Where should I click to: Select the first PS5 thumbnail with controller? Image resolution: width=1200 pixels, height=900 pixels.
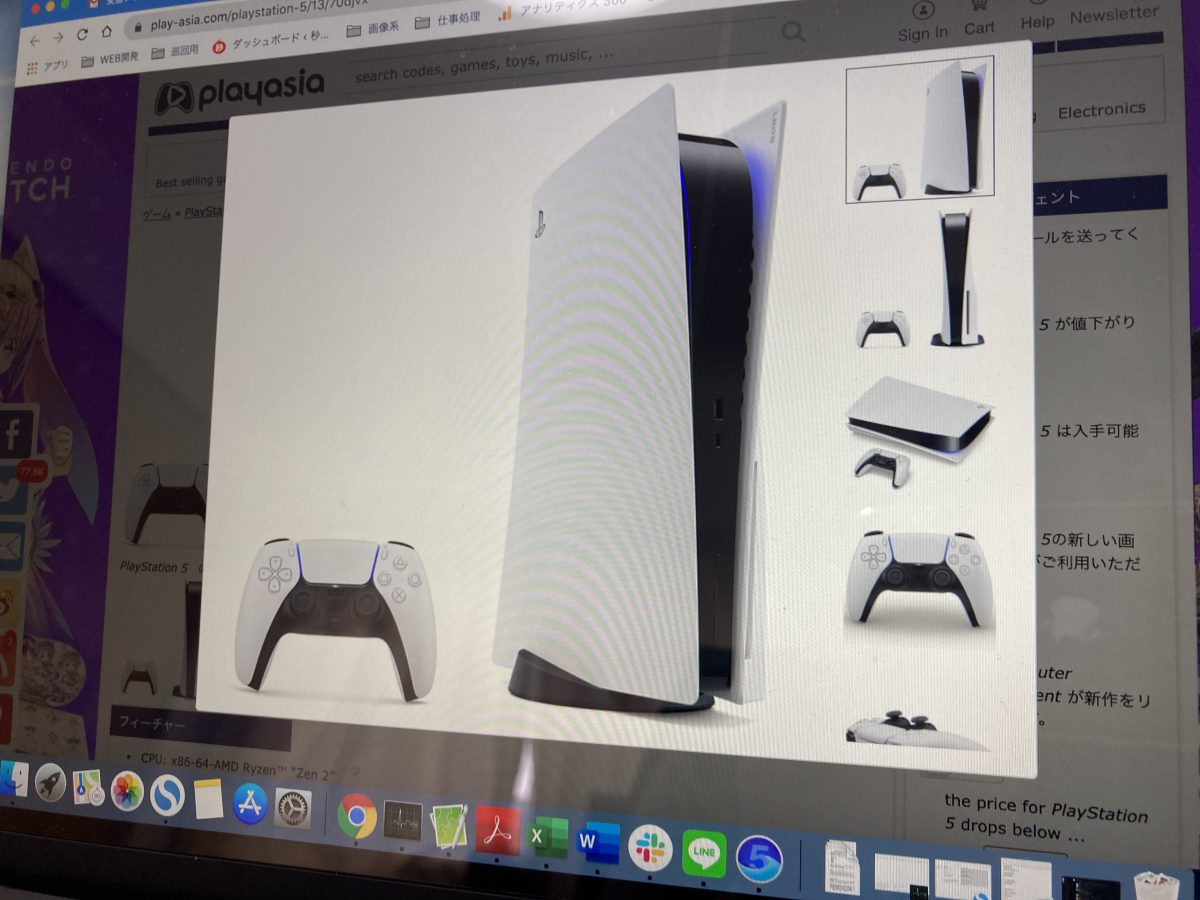point(919,130)
